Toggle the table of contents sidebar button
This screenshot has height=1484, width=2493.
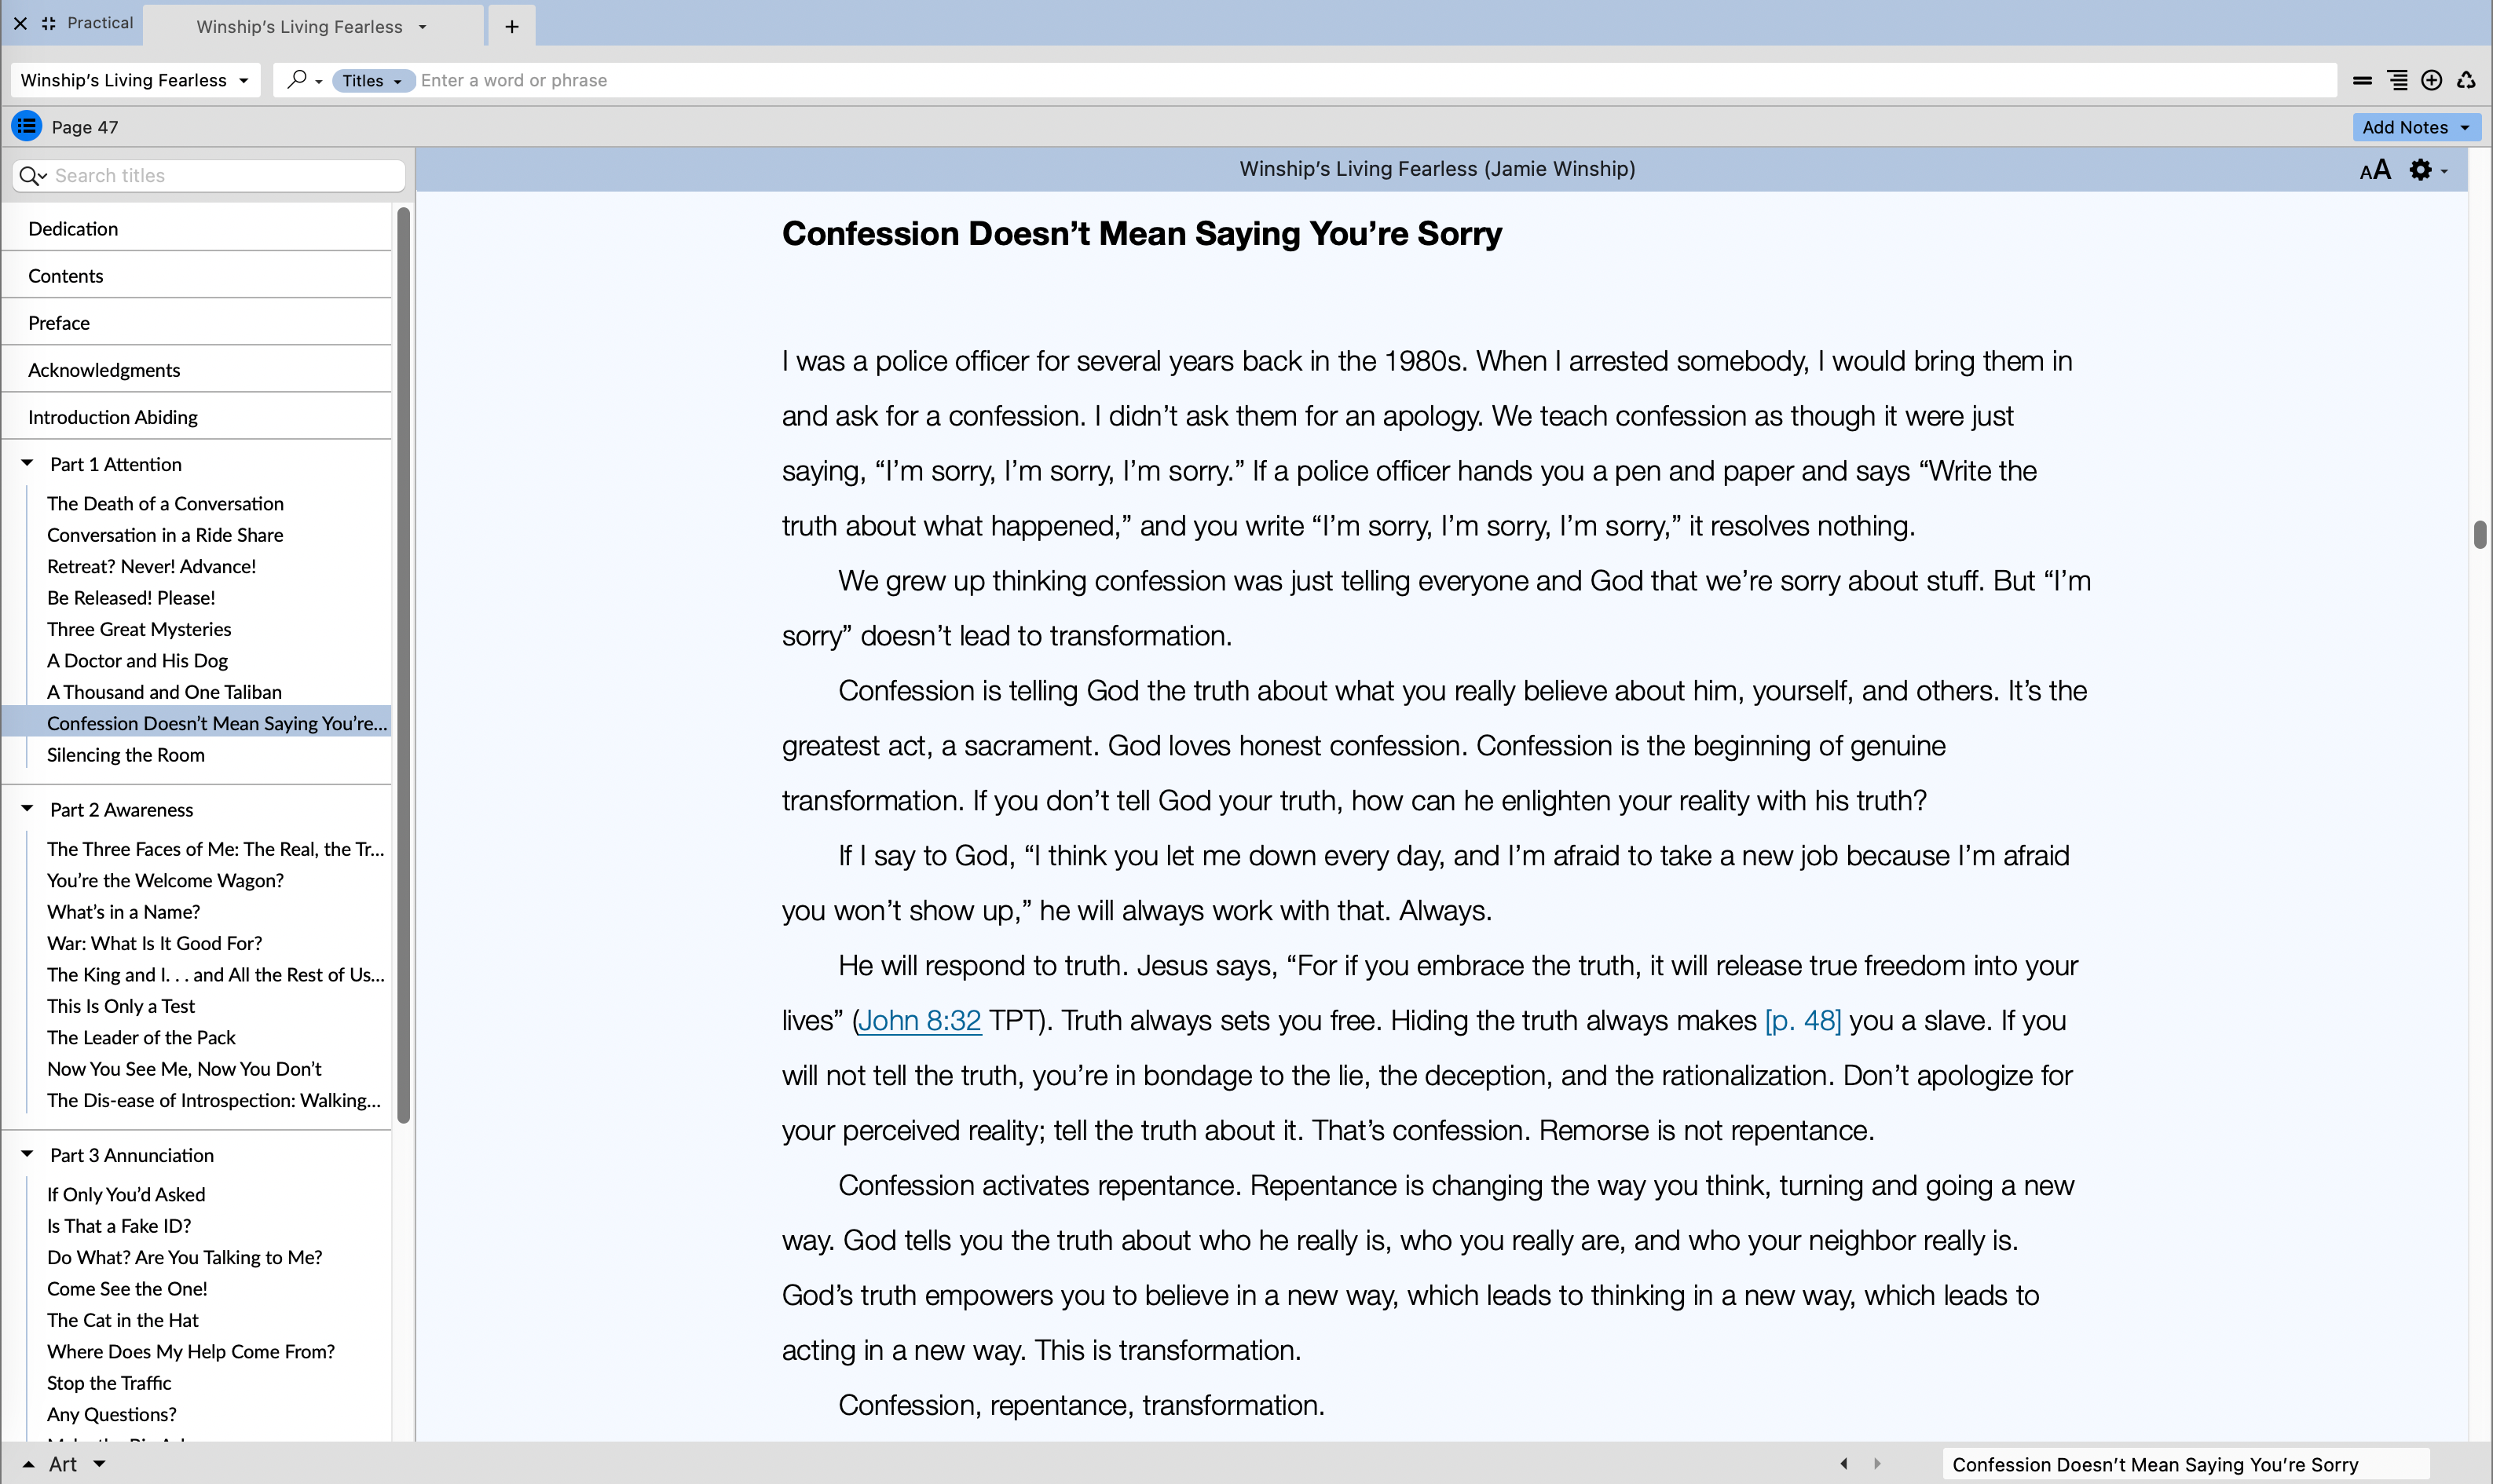[x=27, y=126]
